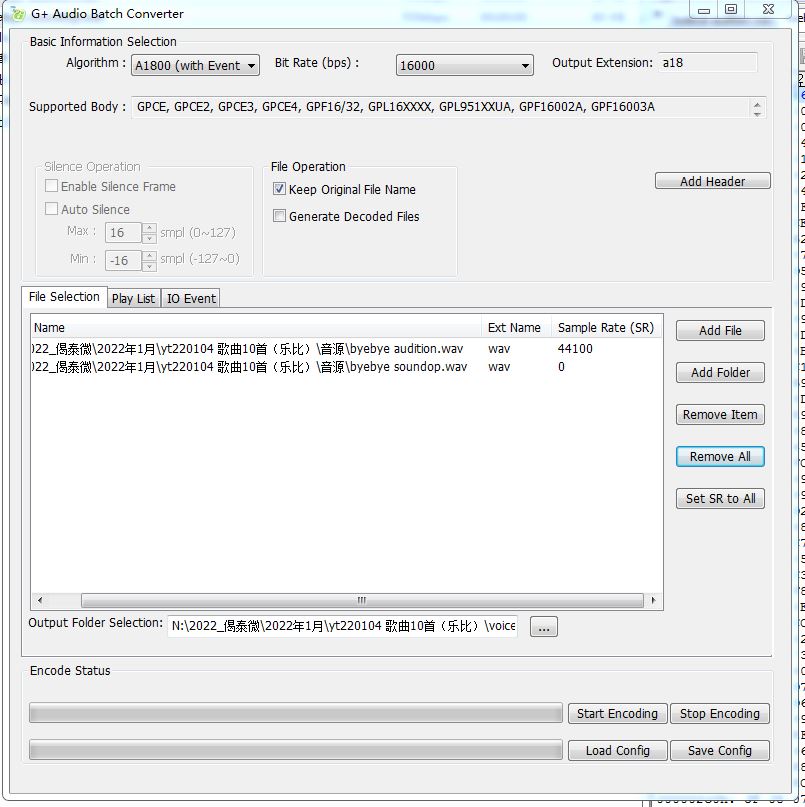The image size is (805, 807).
Task: Start Encoding the files
Action: 617,714
